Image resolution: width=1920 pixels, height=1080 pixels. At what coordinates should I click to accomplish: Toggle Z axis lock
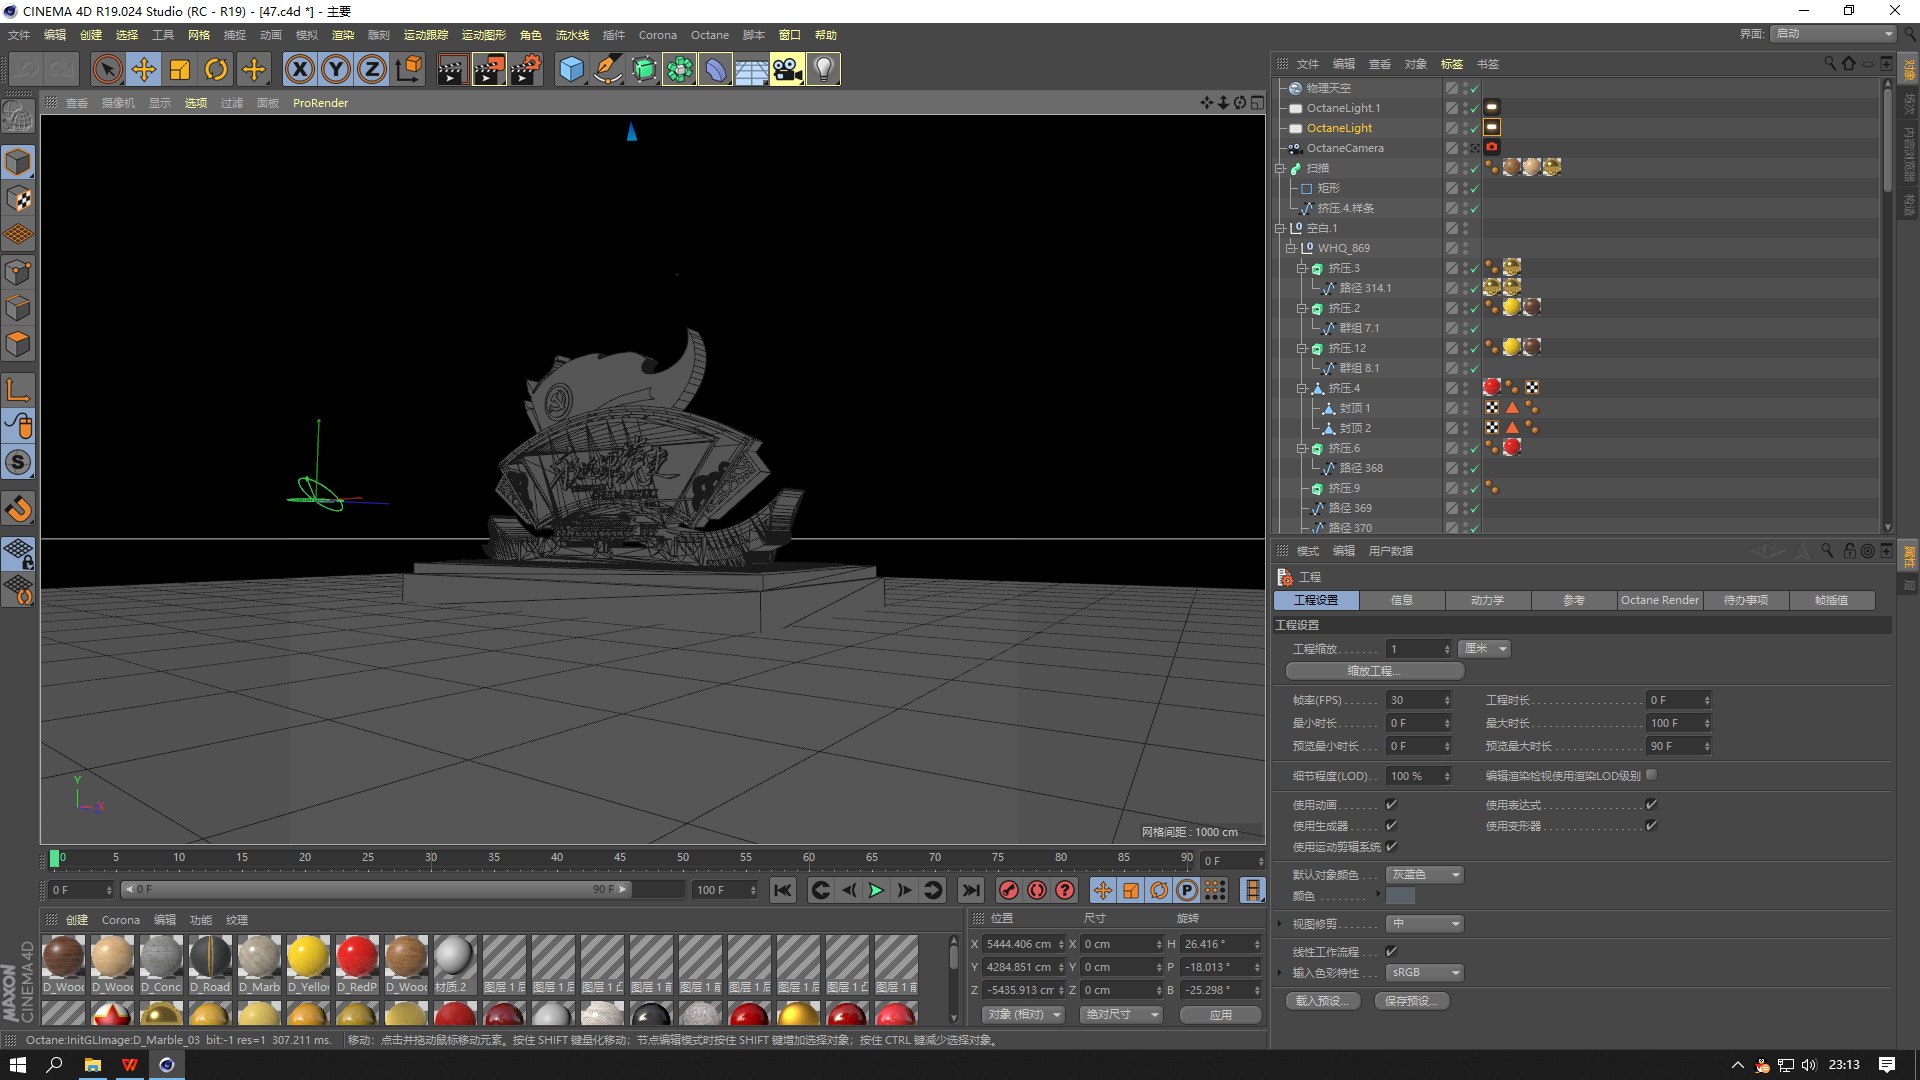(x=372, y=69)
